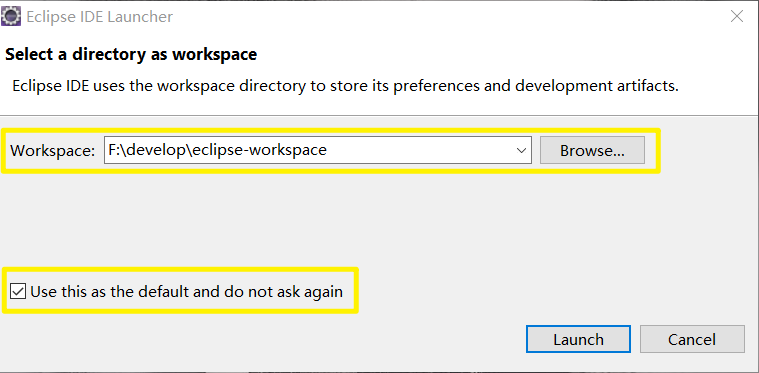
Task: Click the Eclipse logo icon in title bar
Action: [x=11, y=16]
